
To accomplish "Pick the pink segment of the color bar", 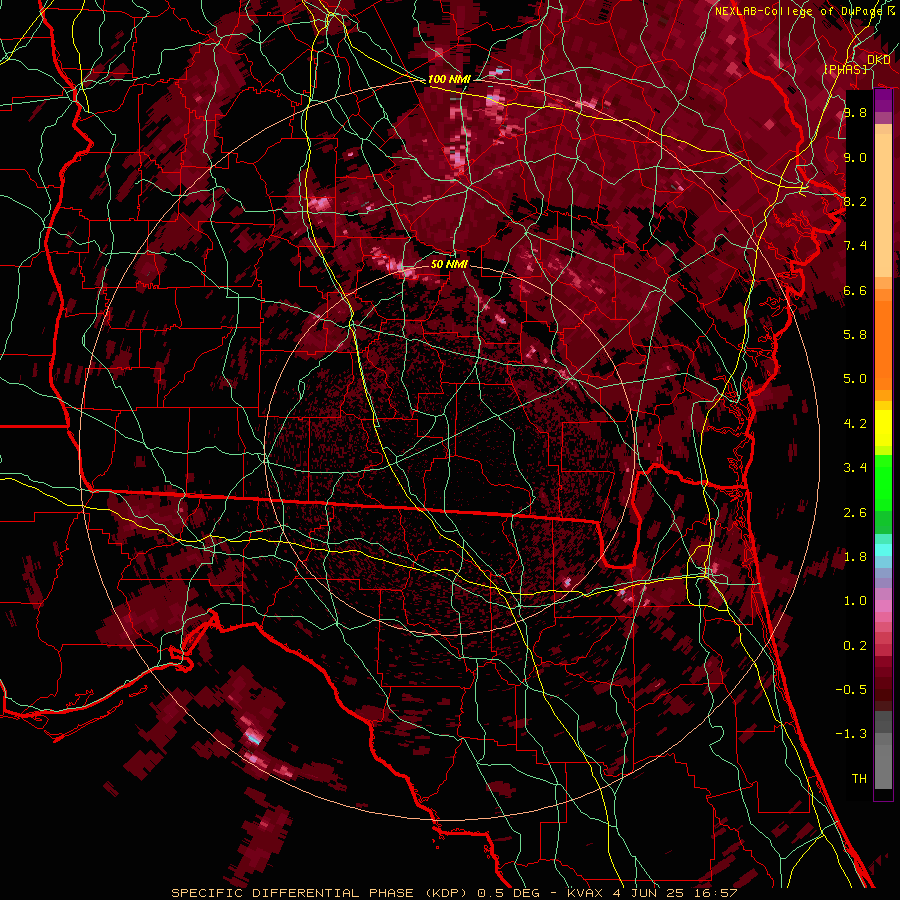I will tap(883, 605).
